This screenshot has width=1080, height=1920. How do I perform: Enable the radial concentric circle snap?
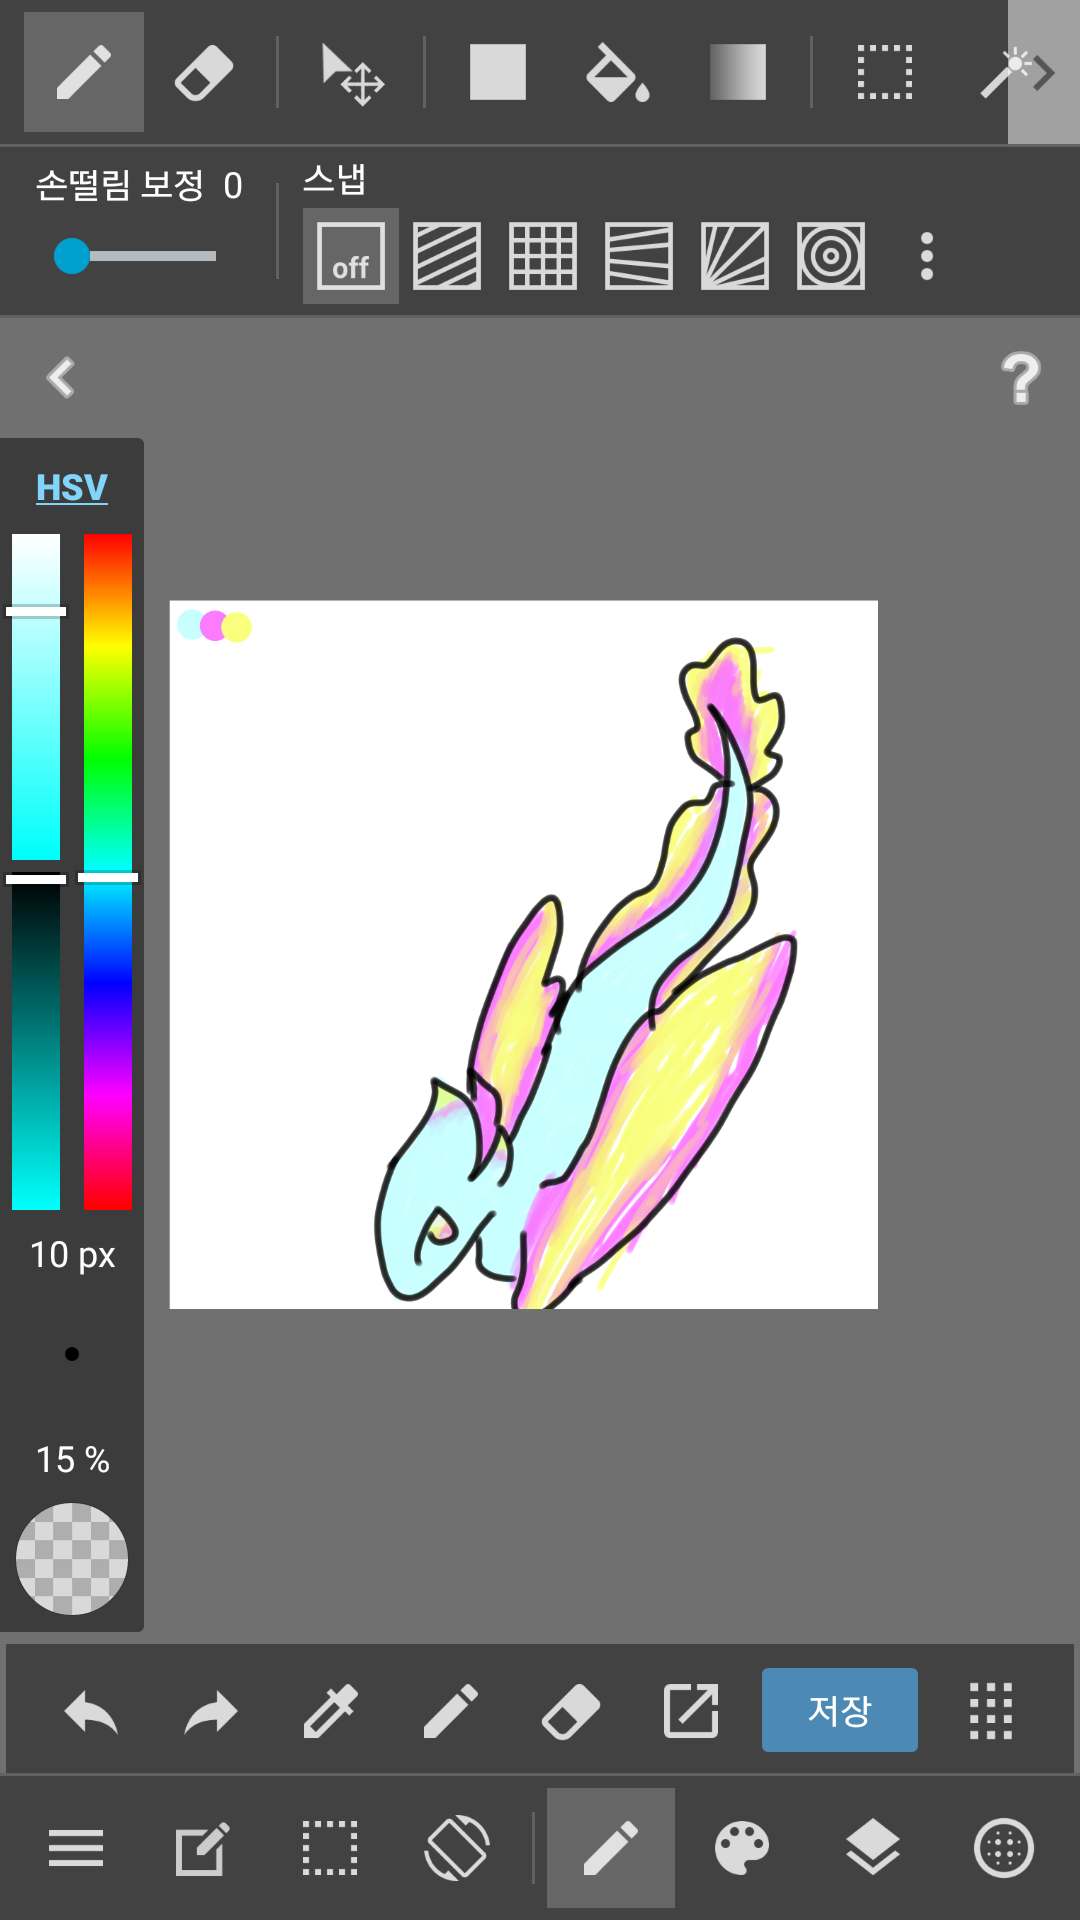(x=831, y=256)
